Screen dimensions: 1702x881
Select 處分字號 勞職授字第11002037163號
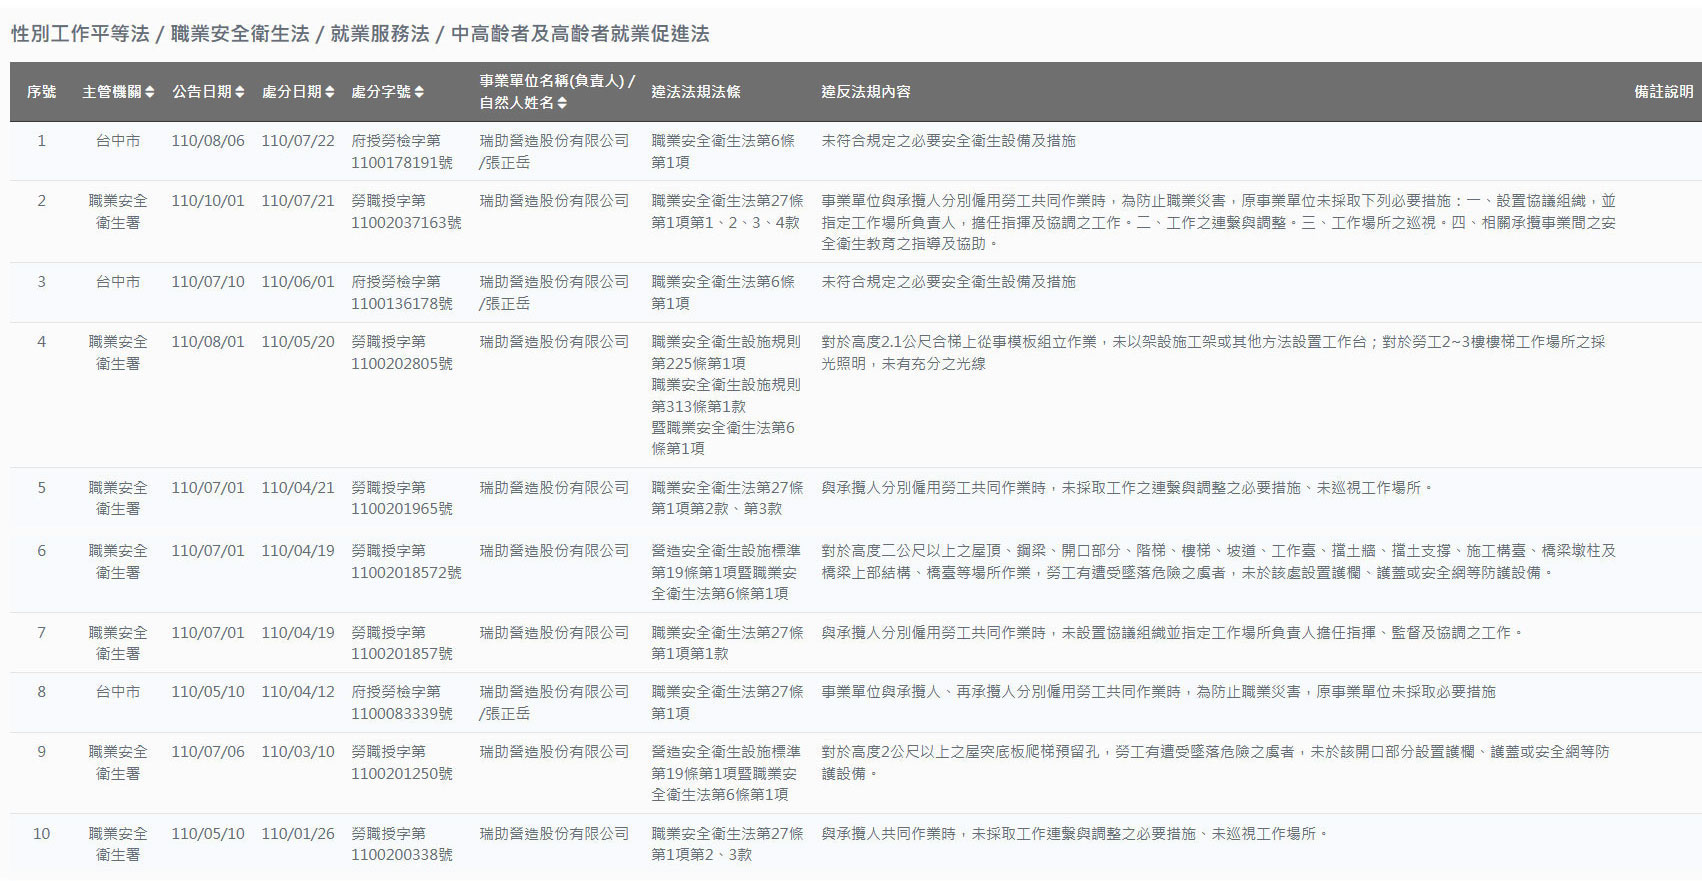(x=406, y=212)
